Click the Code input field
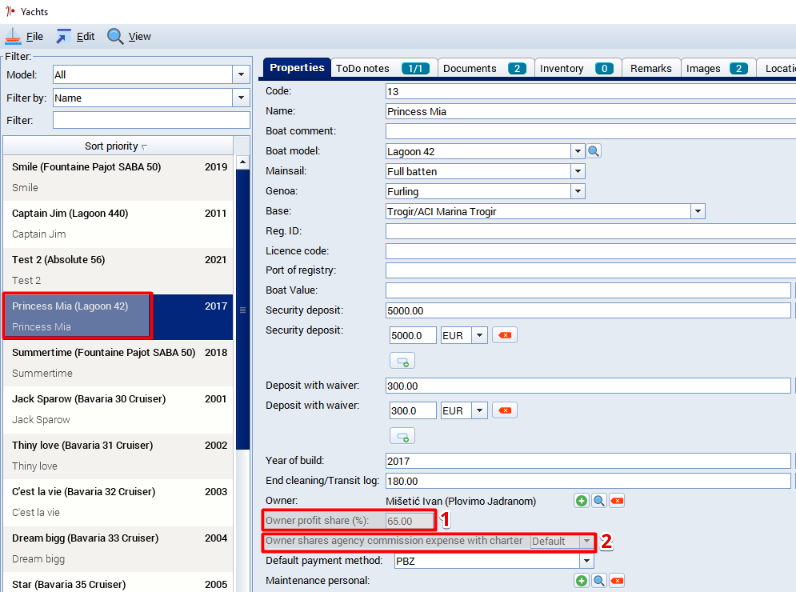 [x=590, y=91]
